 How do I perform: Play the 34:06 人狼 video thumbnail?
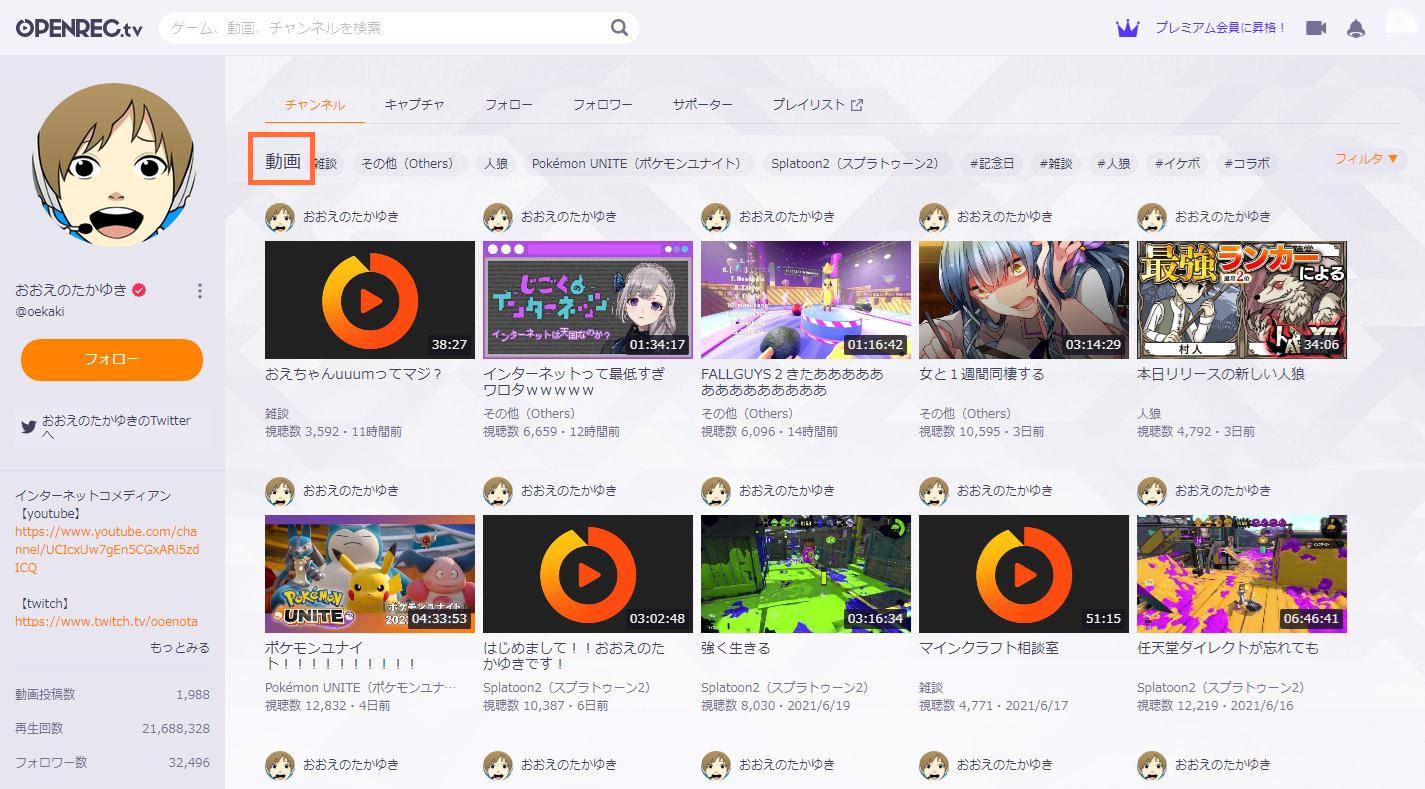[x=1242, y=299]
